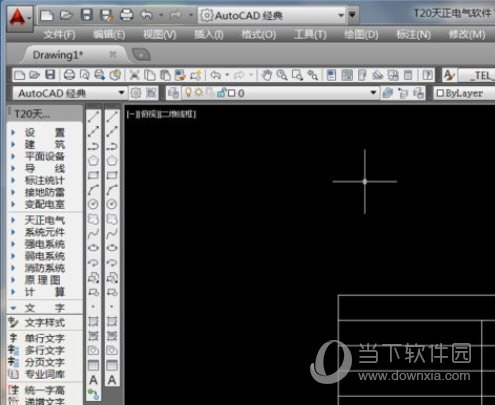495x405 pixels.
Task: Click Open in the quick access toolbar
Action: pos(66,15)
